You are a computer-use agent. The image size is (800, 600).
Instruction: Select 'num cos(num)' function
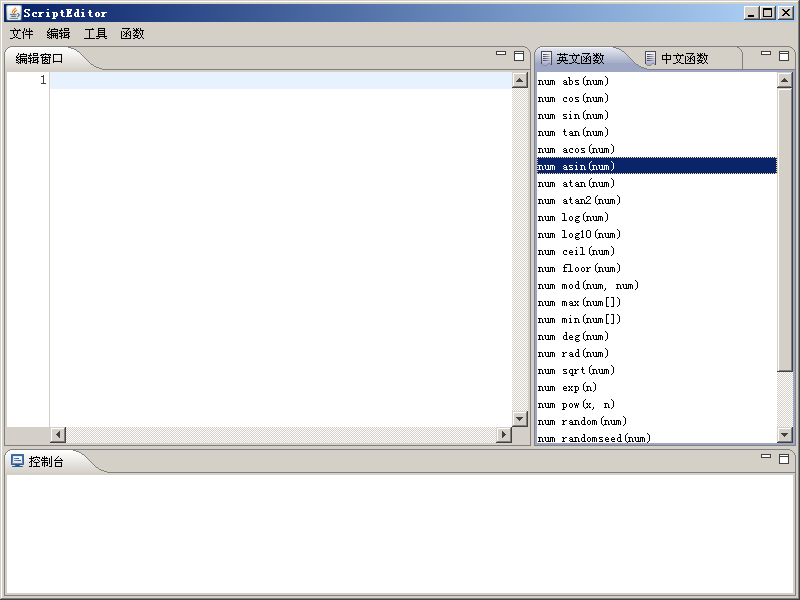coord(657,98)
